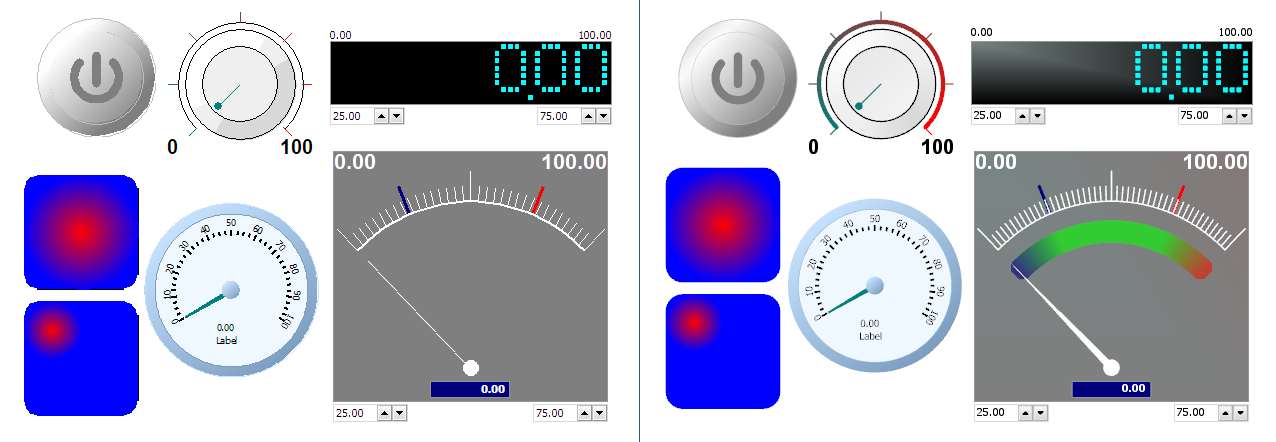Image resolution: width=1276 pixels, height=442 pixels.
Task: Click the white needle pivot on the green-arc meter
Action: coord(1110,367)
